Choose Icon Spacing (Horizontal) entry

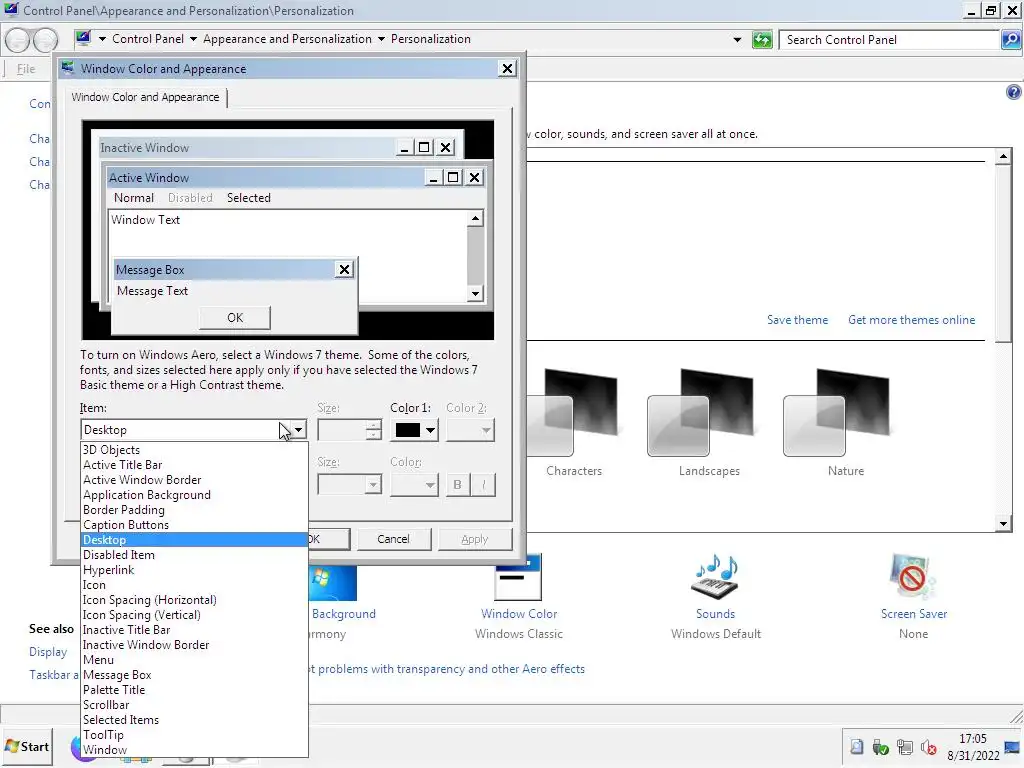194,600
